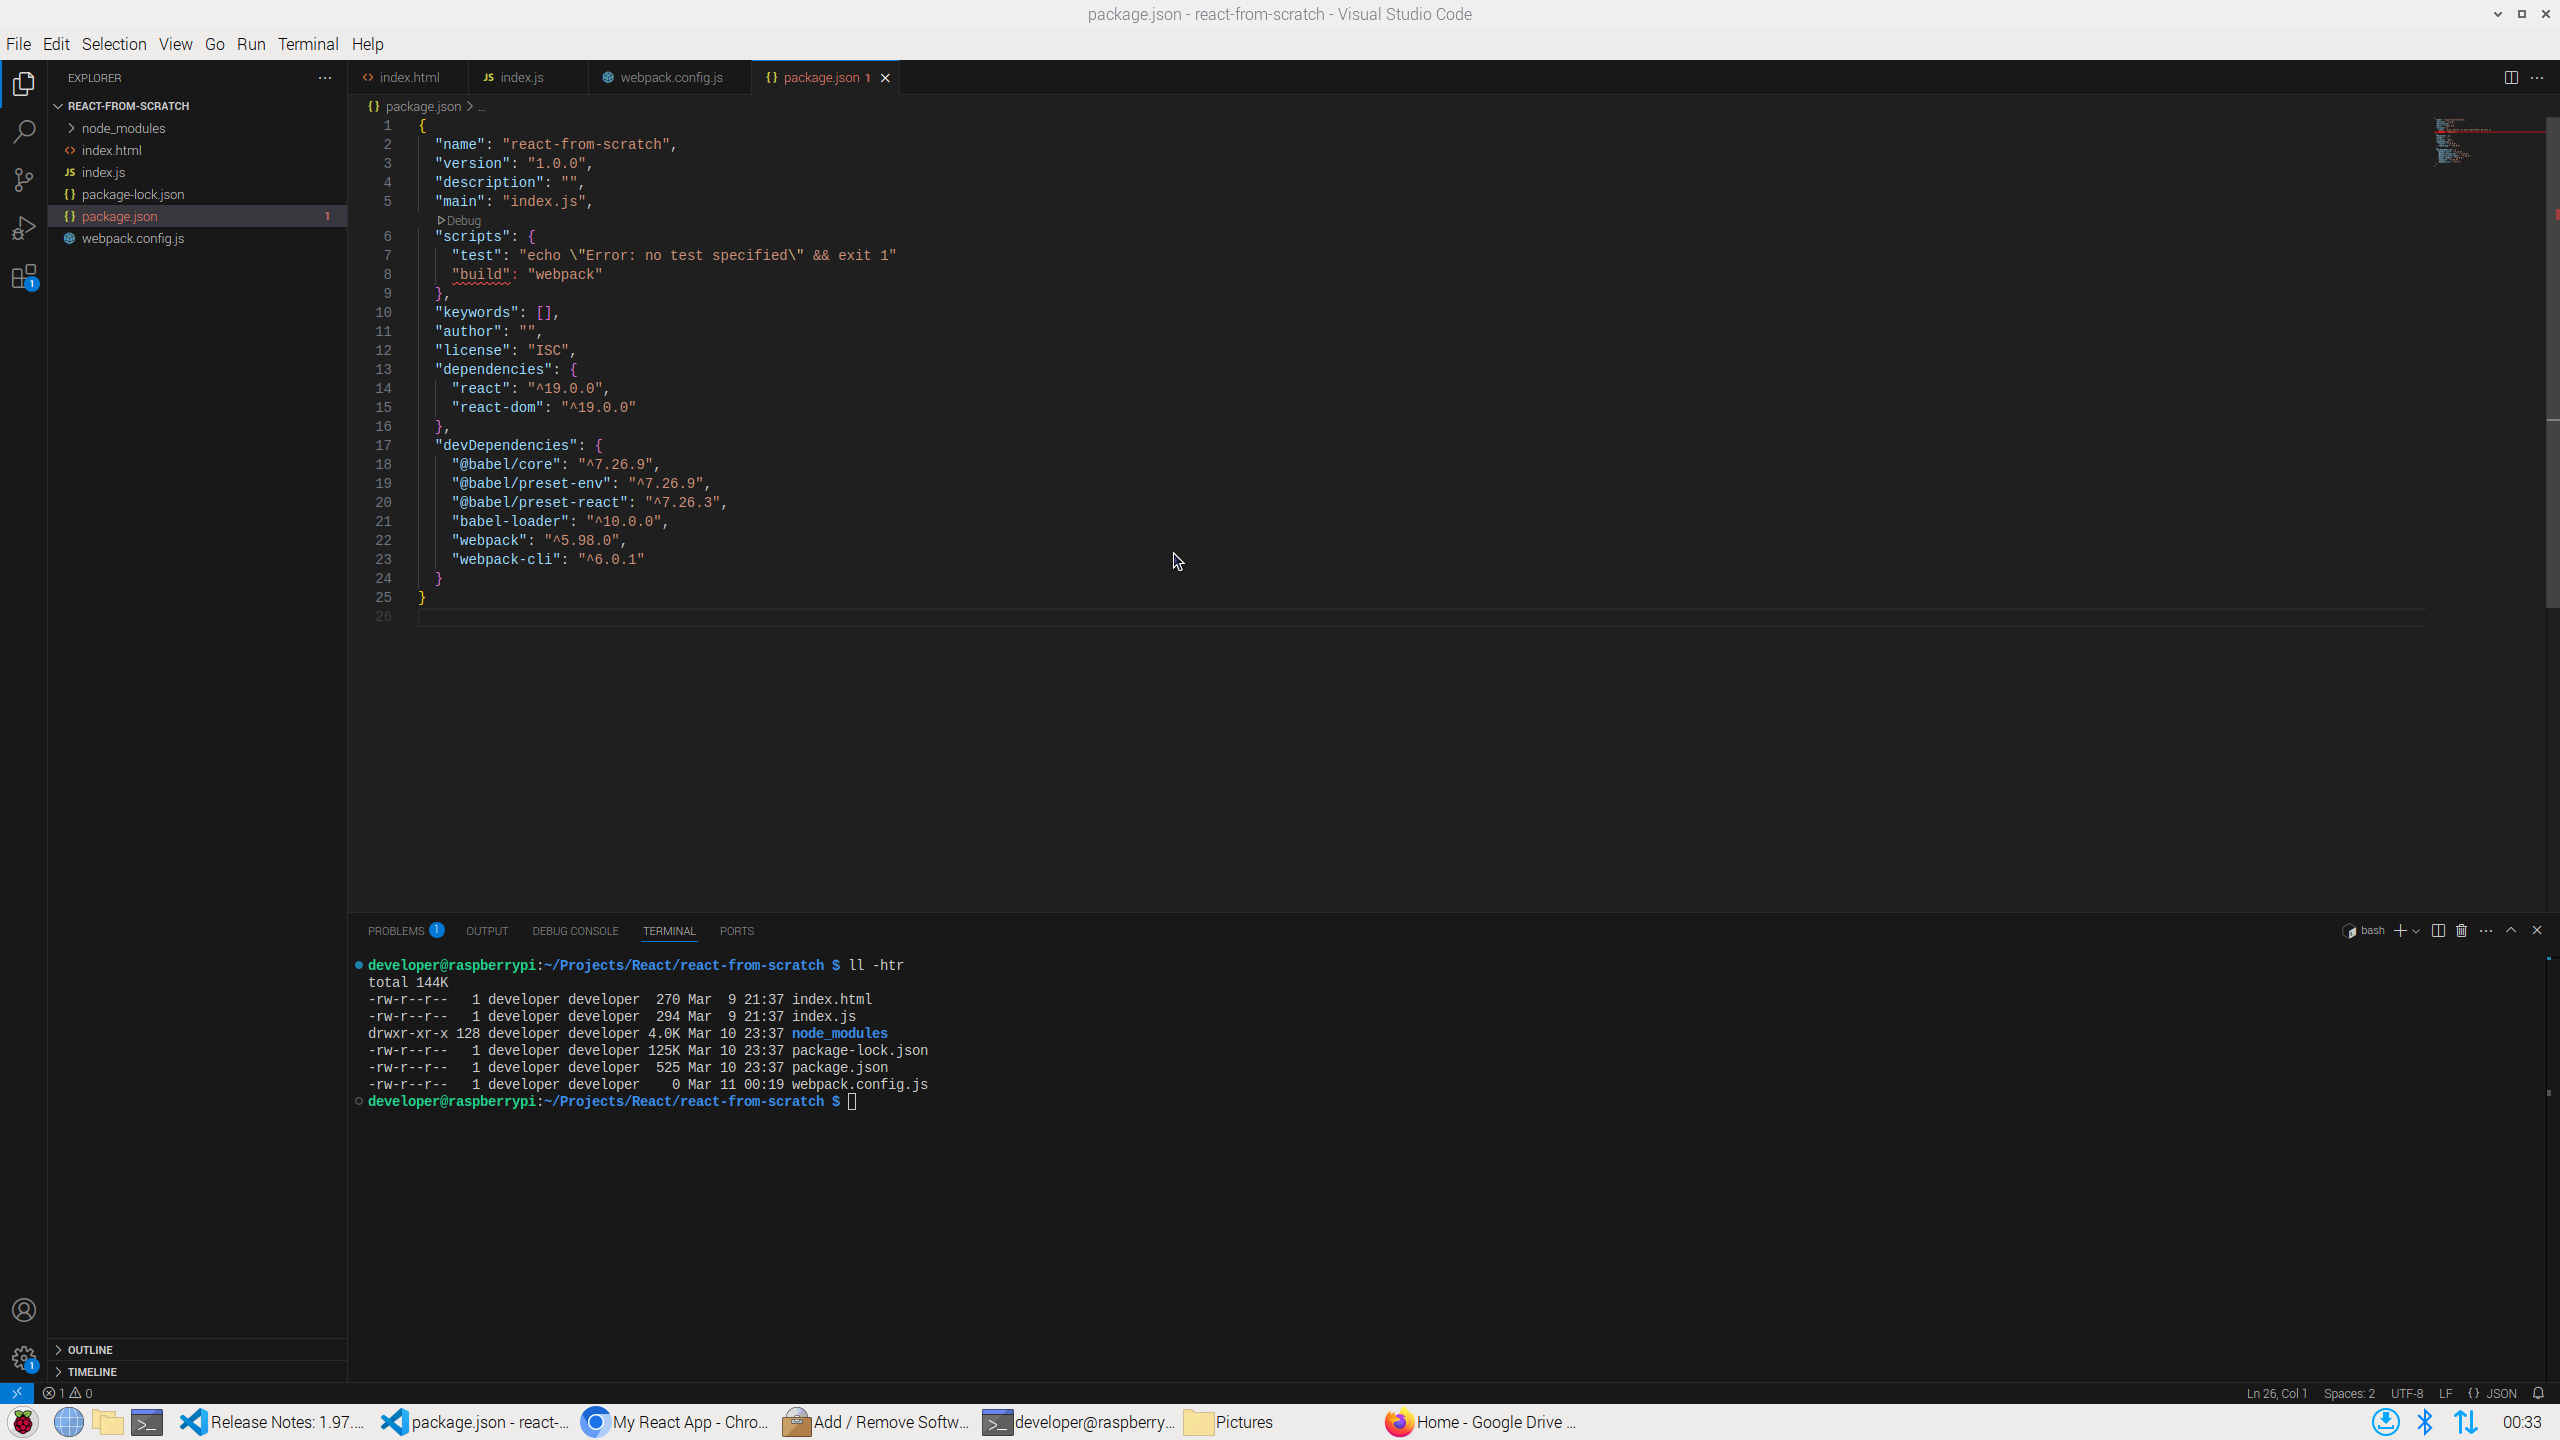Open editor more actions ellipsis
This screenshot has height=1440, width=2560.
(2537, 78)
